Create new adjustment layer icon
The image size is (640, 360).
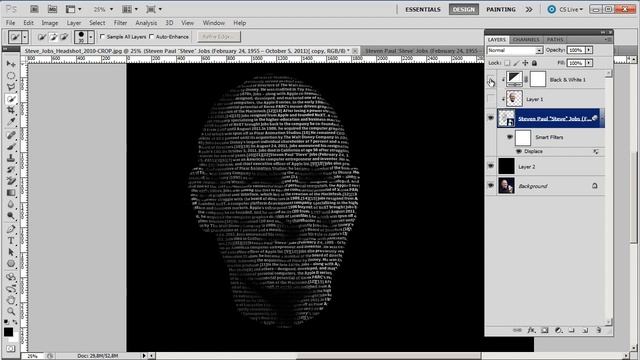pos(558,330)
